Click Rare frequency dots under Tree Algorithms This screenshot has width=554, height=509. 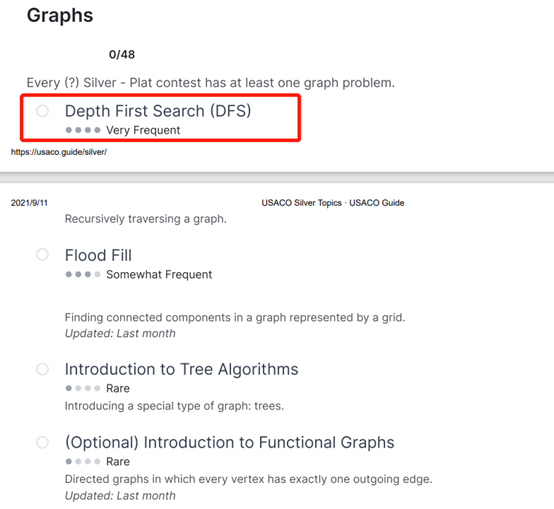83,388
